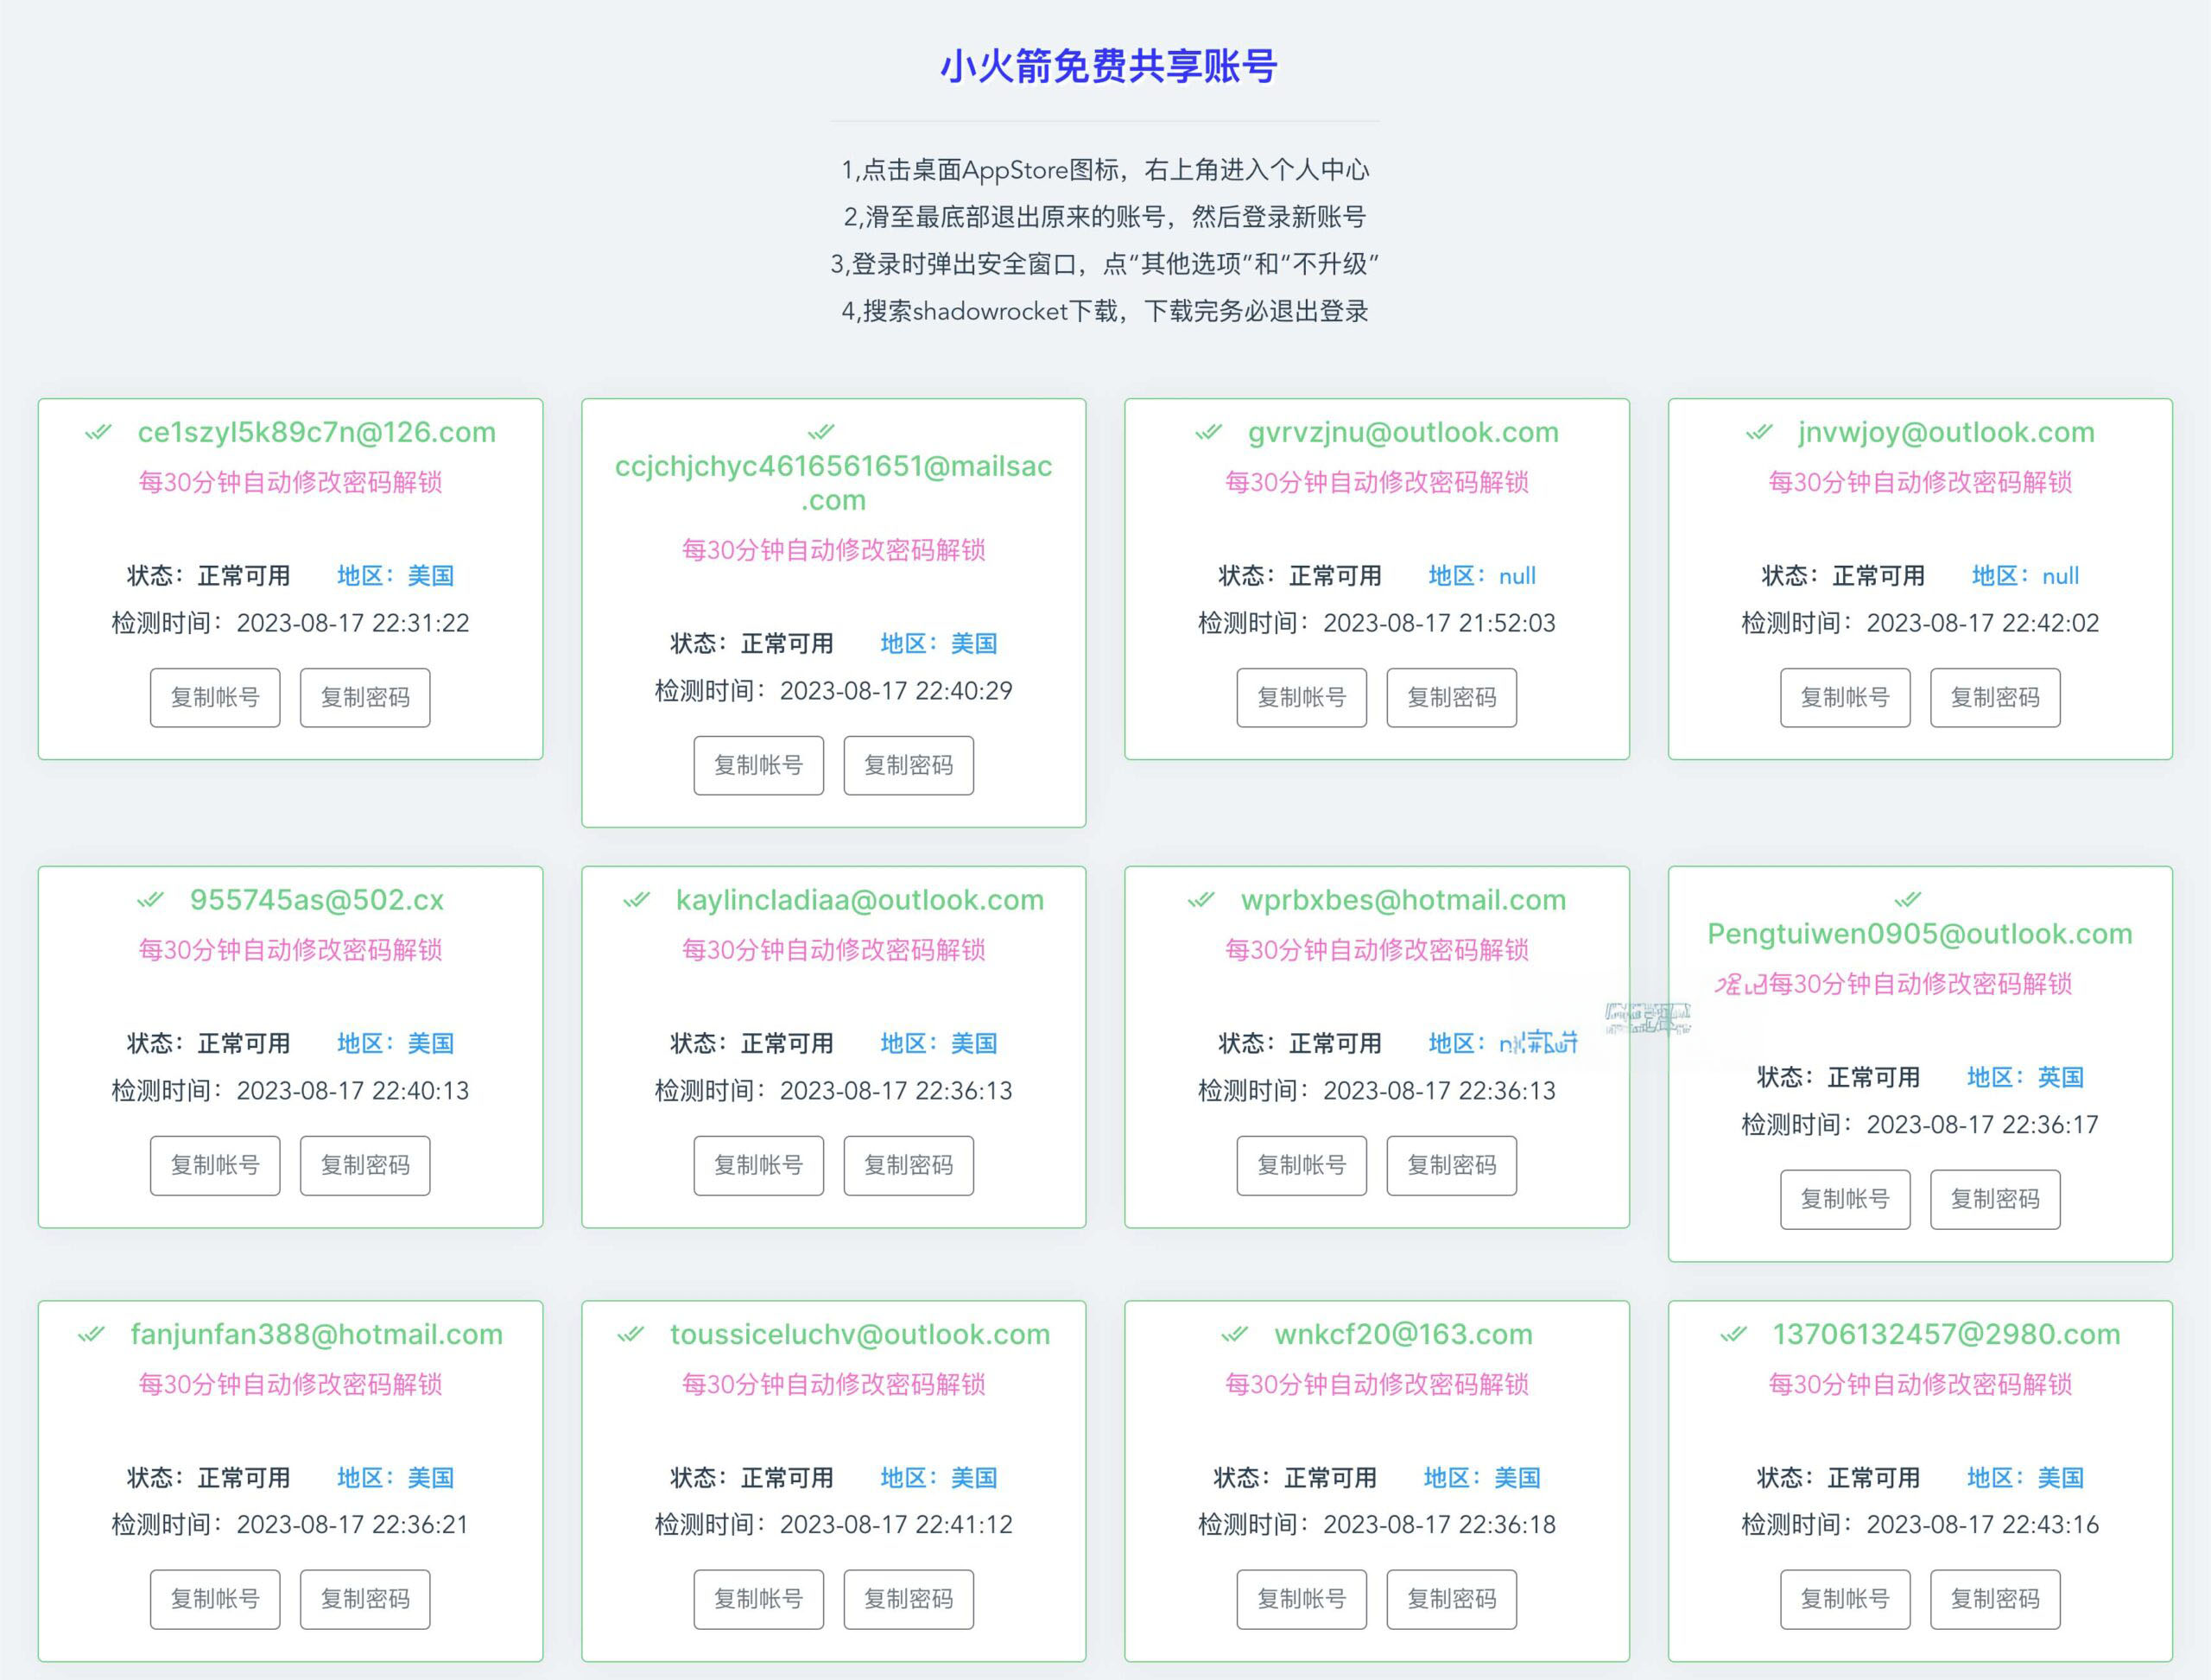The image size is (2211, 1680).
Task: Copy password for kaylincladiaa@outlook.com
Action: pyautogui.click(x=909, y=1166)
